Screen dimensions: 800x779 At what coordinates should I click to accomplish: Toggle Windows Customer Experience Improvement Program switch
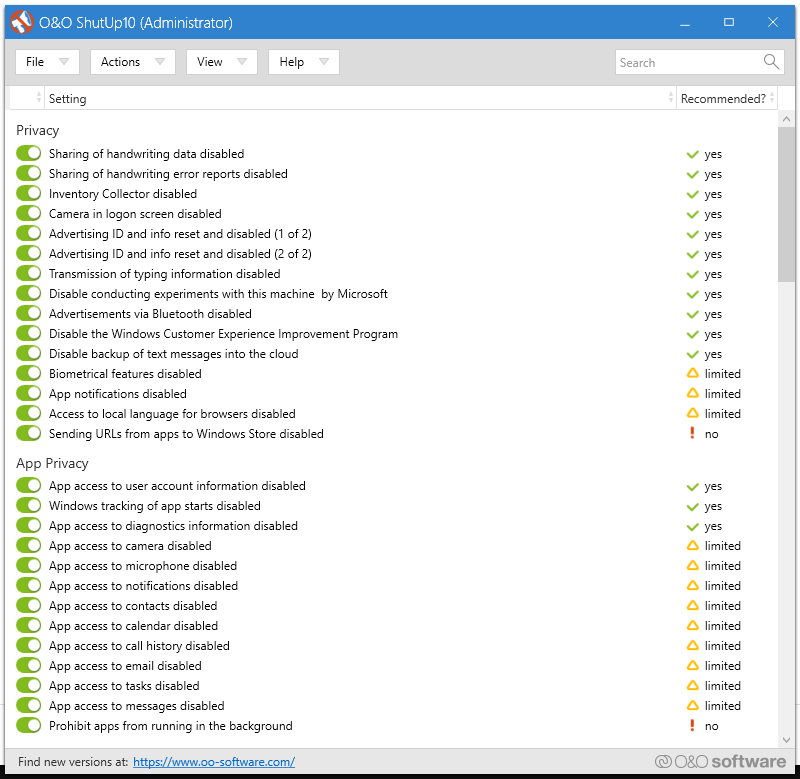(x=29, y=333)
